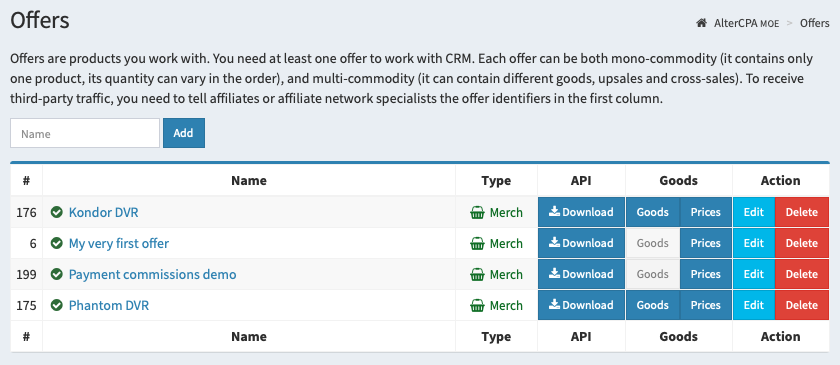Click green check icon for My very first offer
This screenshot has height=365, width=840.
pyautogui.click(x=57, y=243)
